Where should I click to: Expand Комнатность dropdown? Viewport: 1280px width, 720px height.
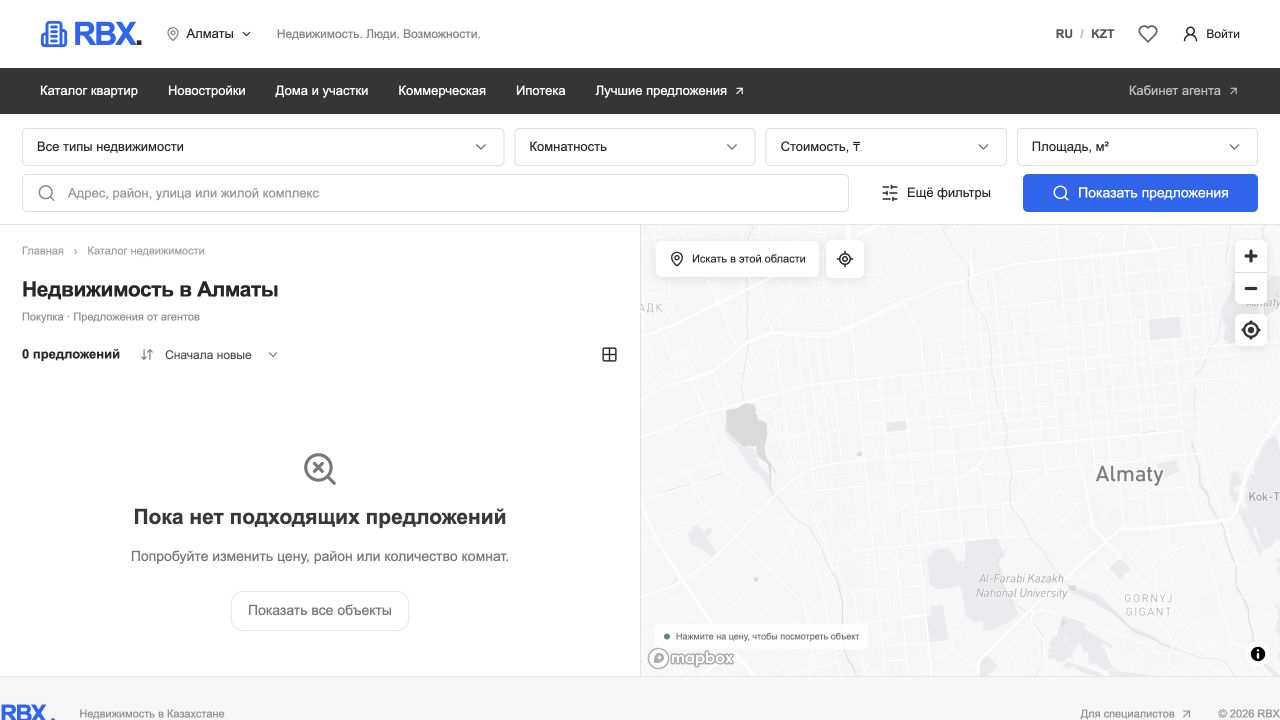pyautogui.click(x=635, y=146)
